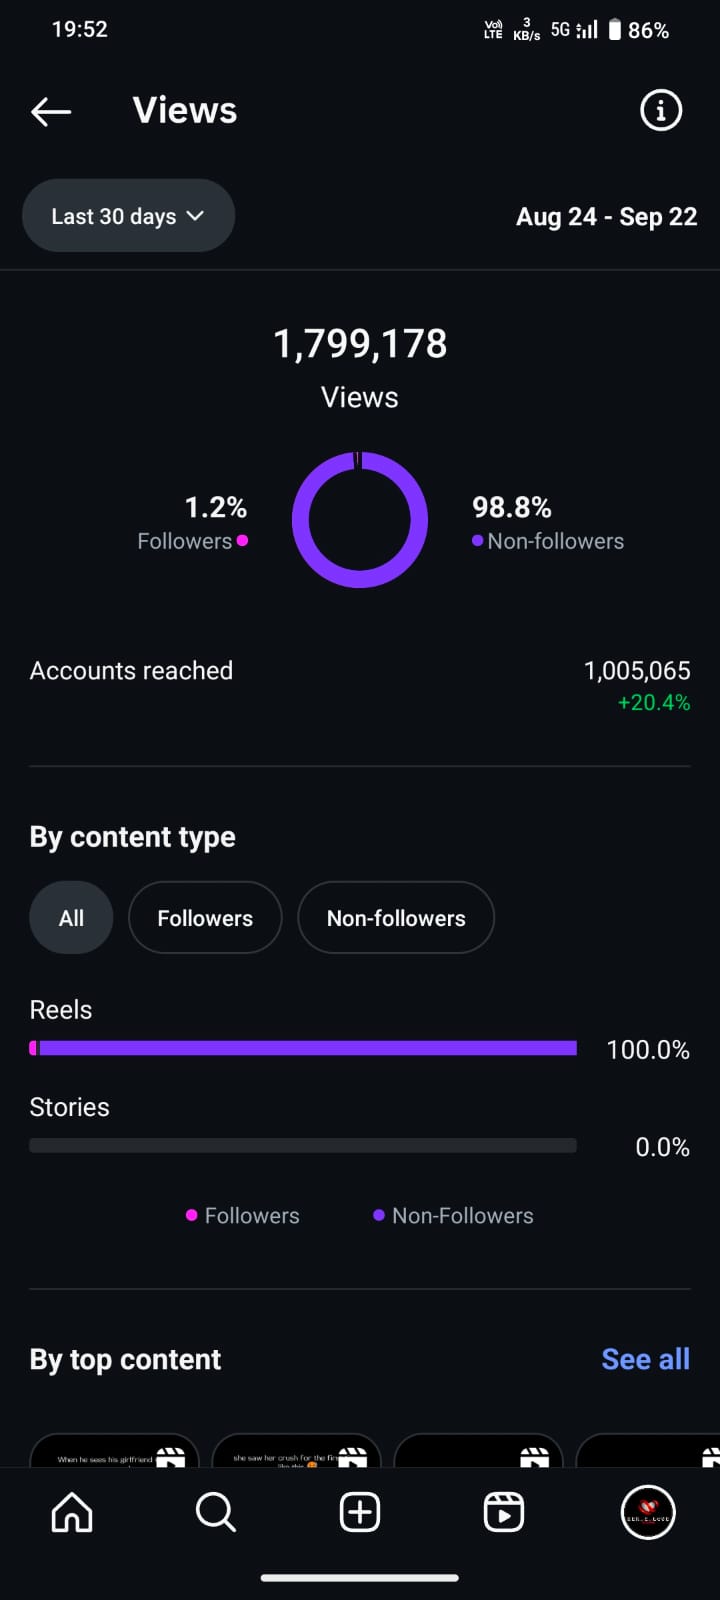The width and height of the screenshot is (720, 1600).
Task: Tap the Stories percentage bar
Action: click(303, 1146)
